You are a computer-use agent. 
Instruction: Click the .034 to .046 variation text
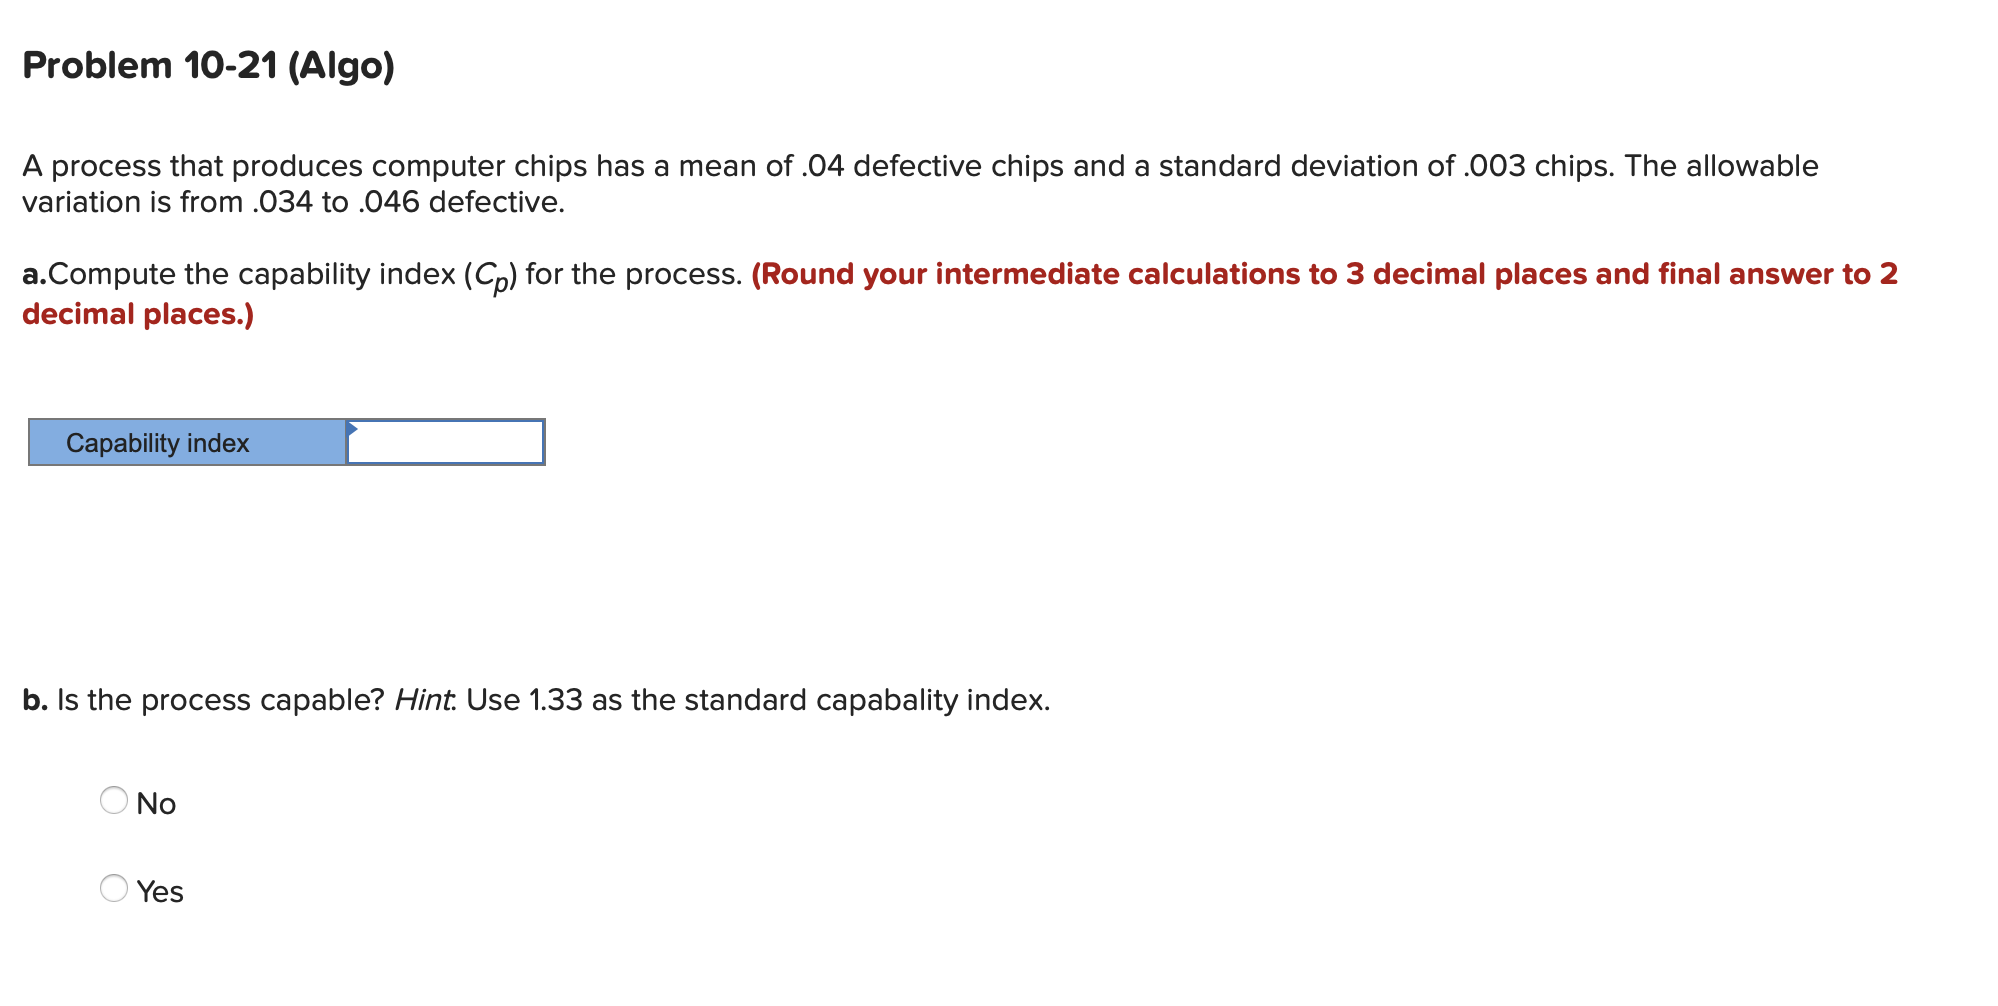pyautogui.click(x=300, y=202)
